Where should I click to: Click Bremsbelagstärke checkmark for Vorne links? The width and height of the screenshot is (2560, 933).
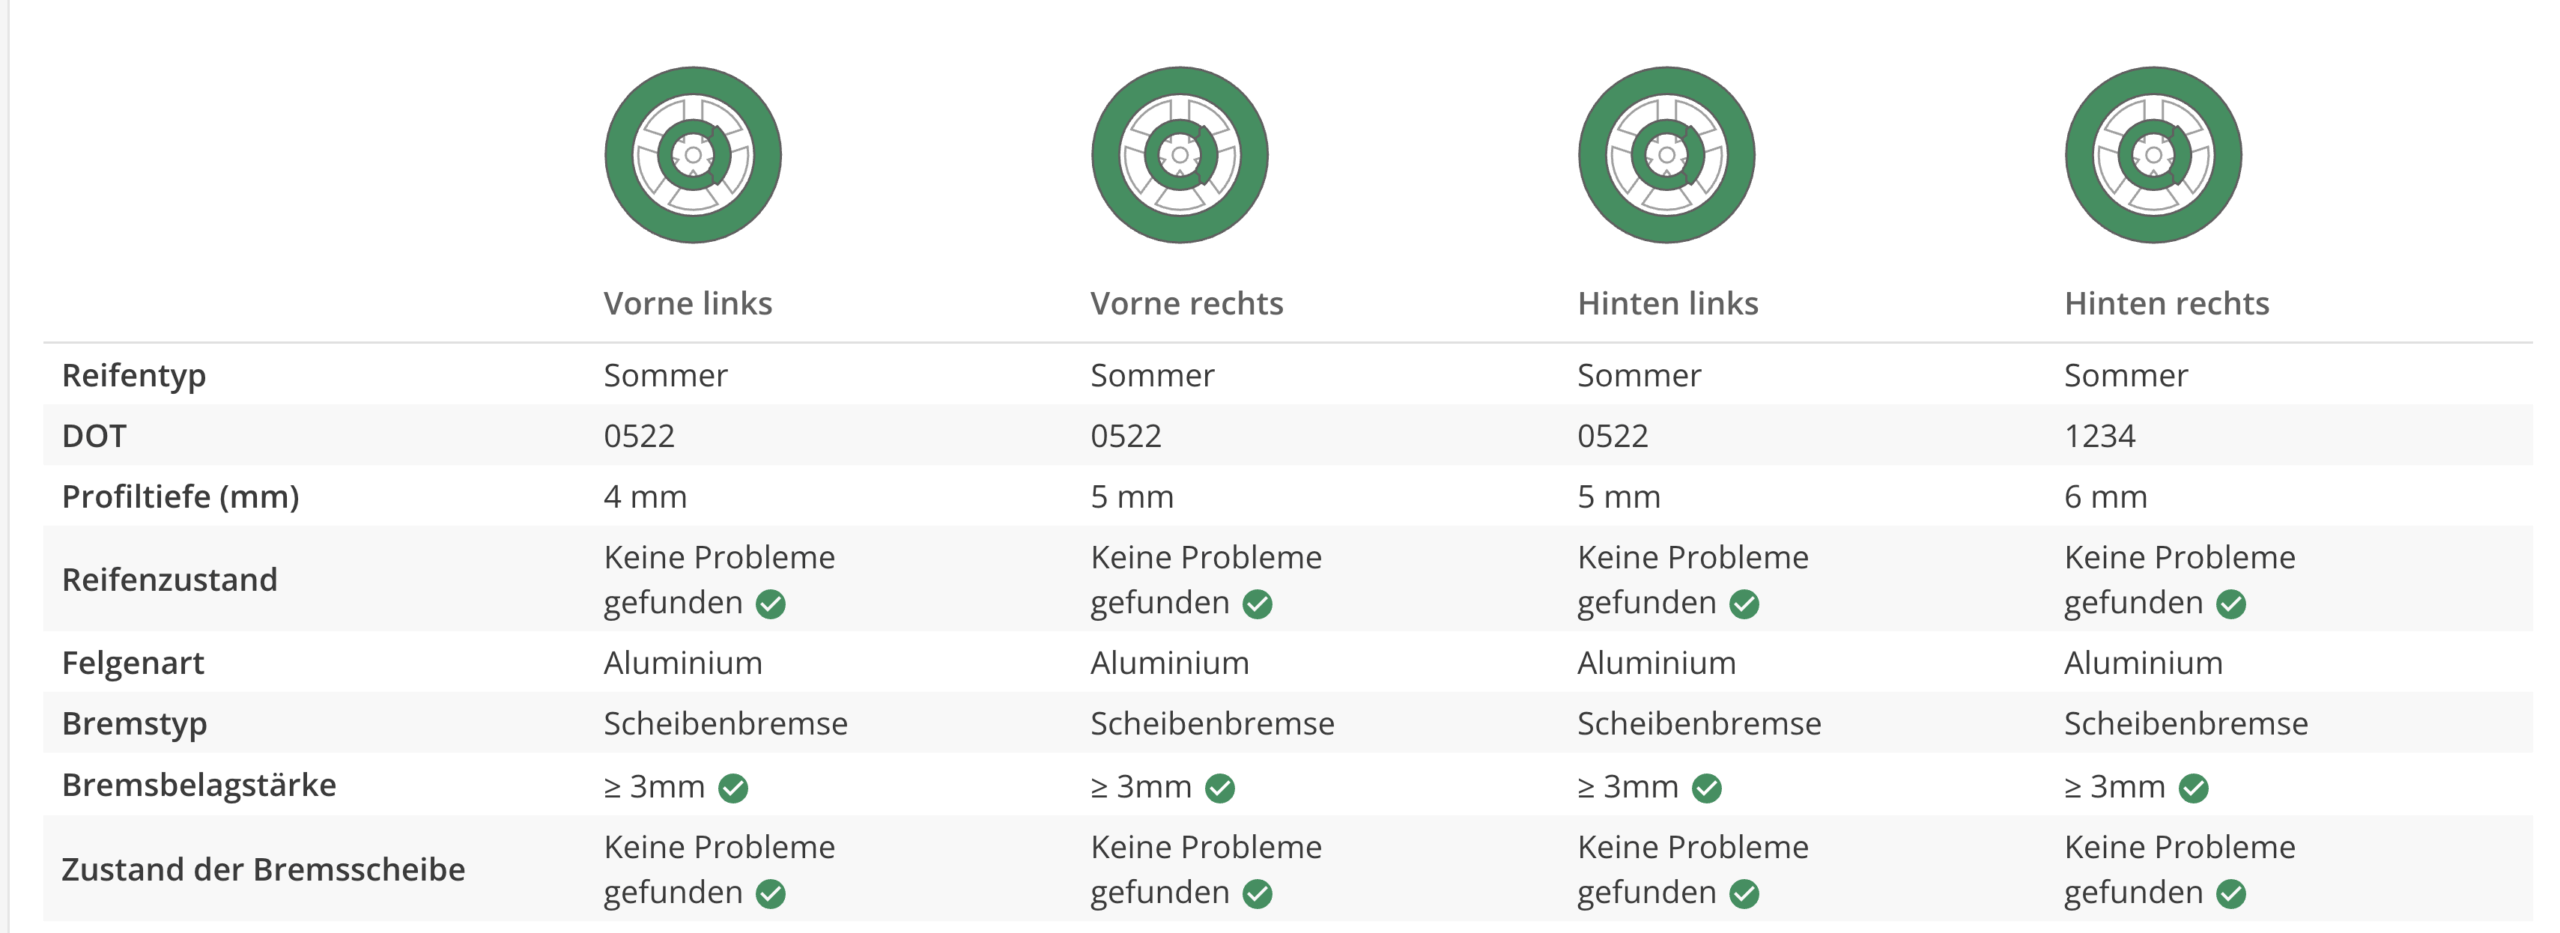(733, 788)
